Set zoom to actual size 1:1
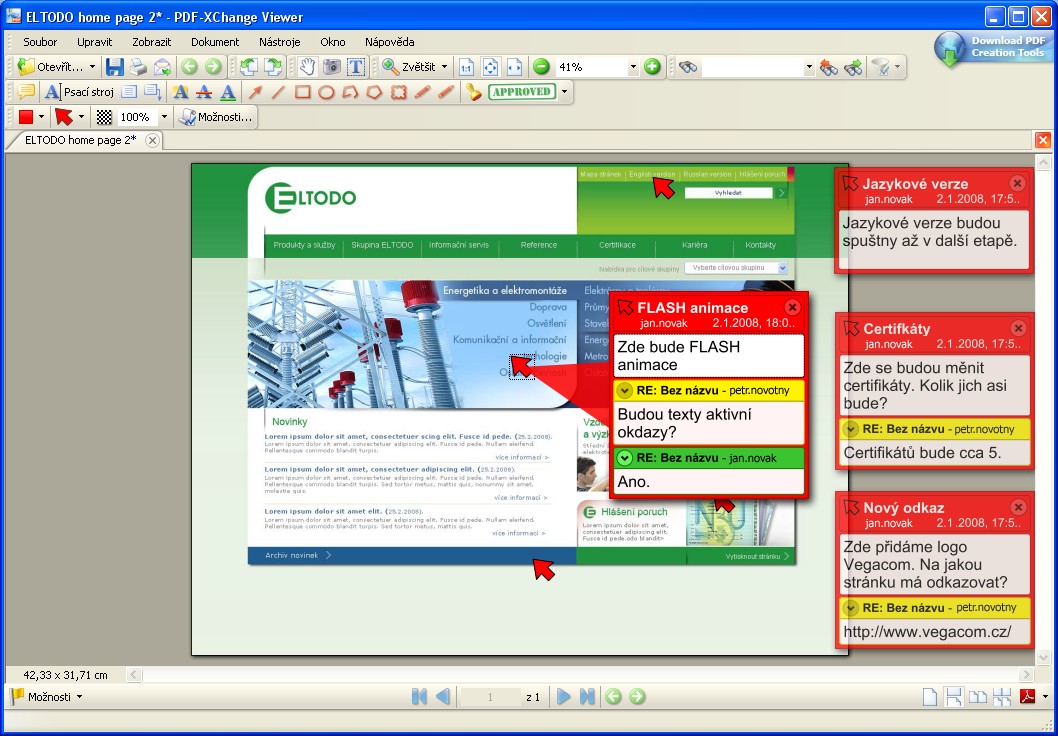 coord(466,67)
